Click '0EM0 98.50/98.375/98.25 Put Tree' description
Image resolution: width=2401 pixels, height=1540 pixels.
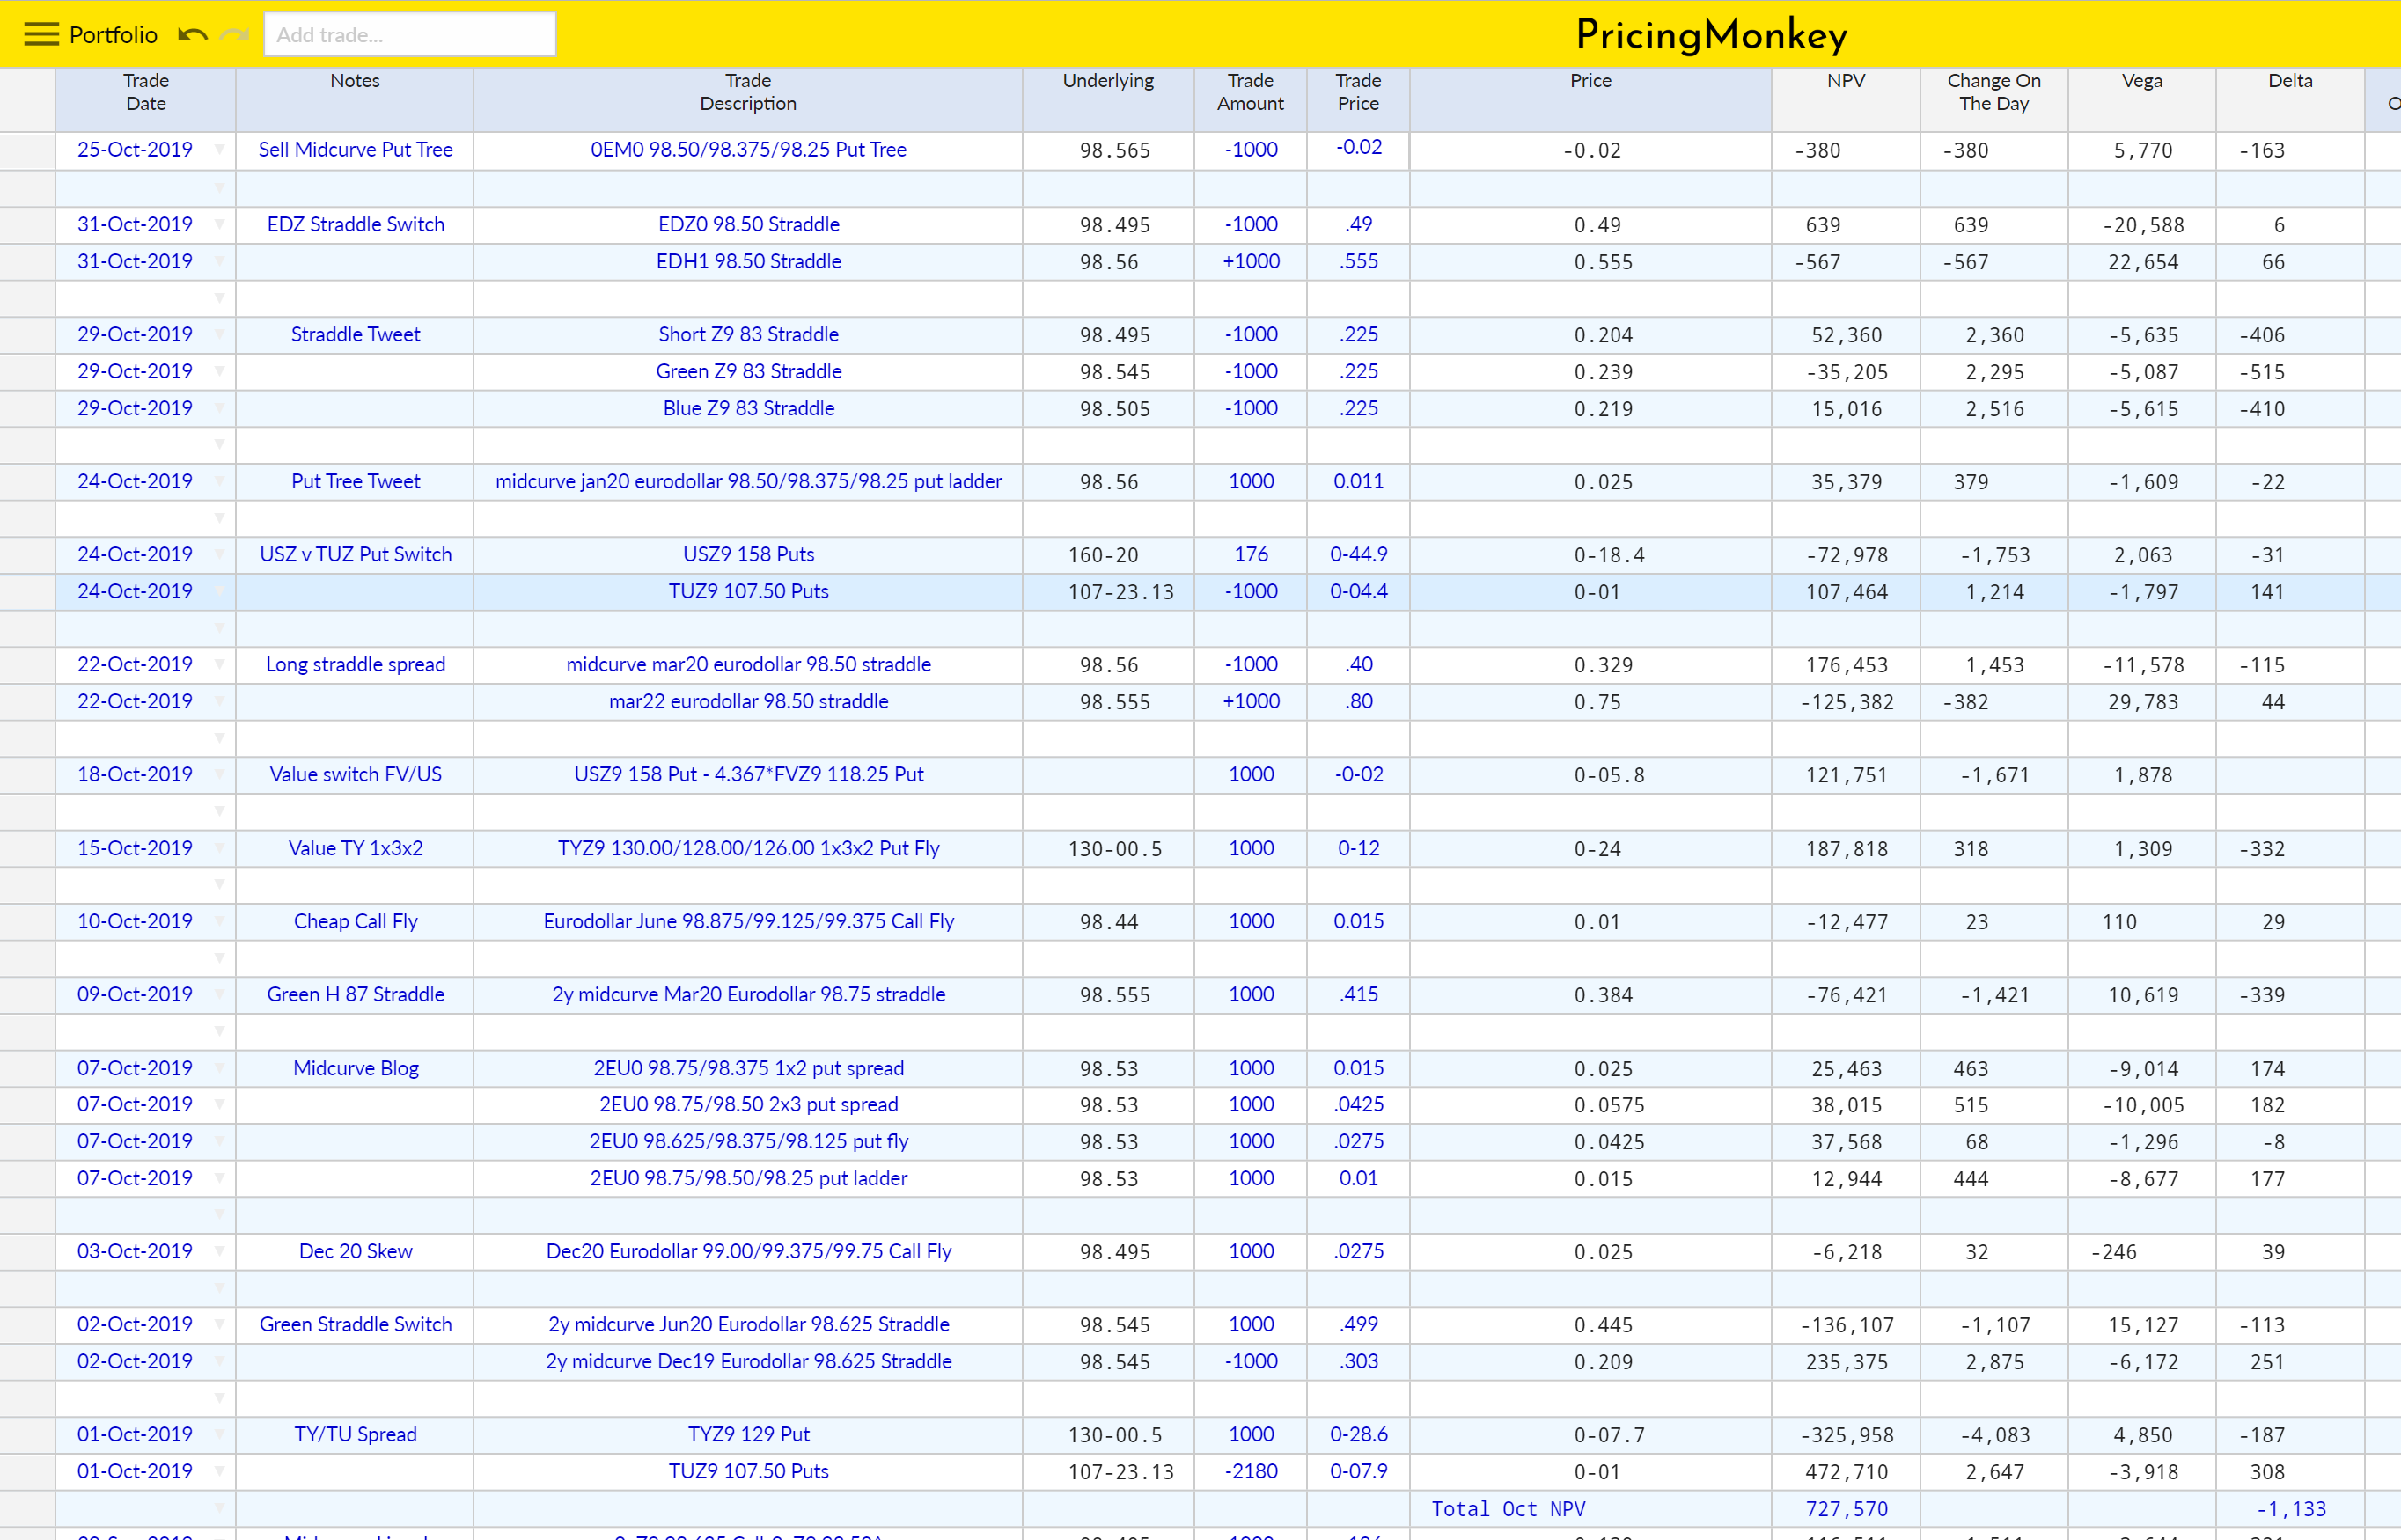[748, 150]
